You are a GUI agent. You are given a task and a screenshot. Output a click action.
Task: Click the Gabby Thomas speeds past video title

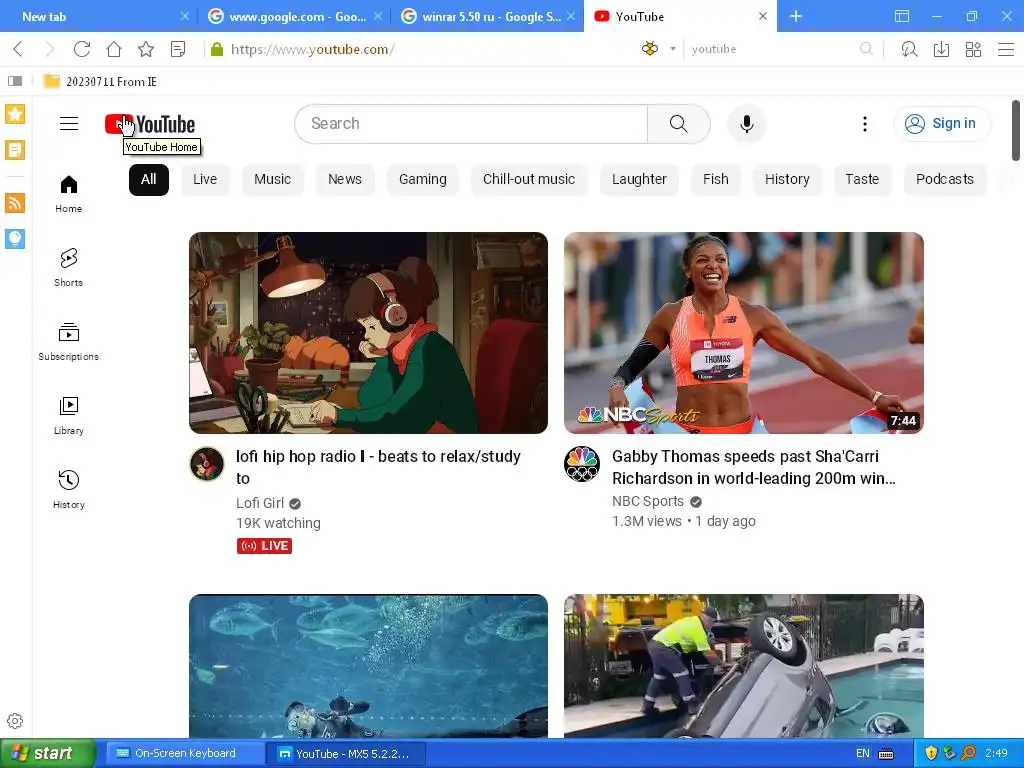pos(754,467)
